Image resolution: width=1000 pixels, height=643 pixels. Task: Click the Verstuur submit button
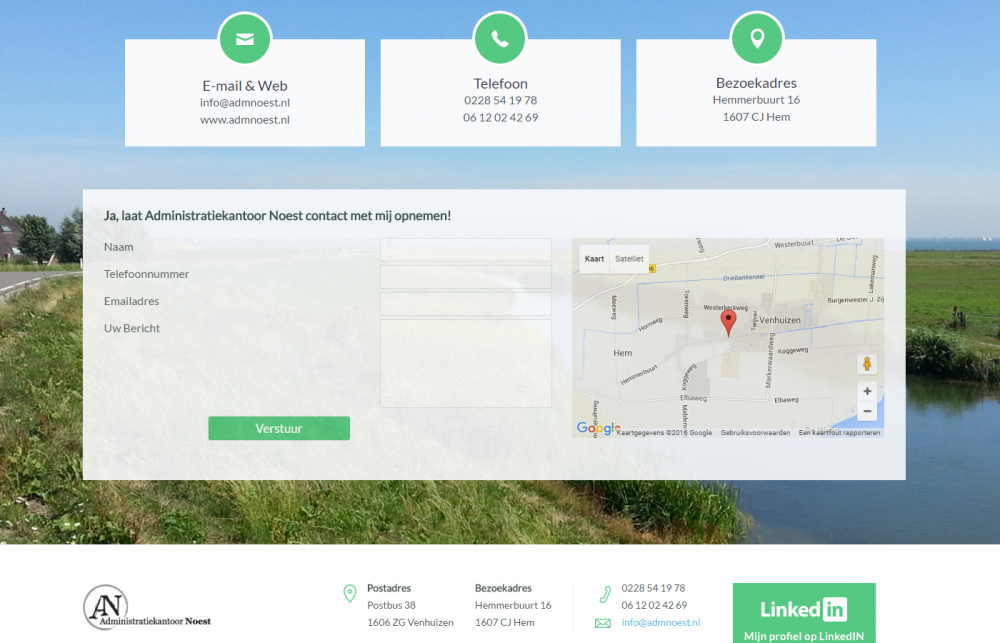(x=279, y=429)
